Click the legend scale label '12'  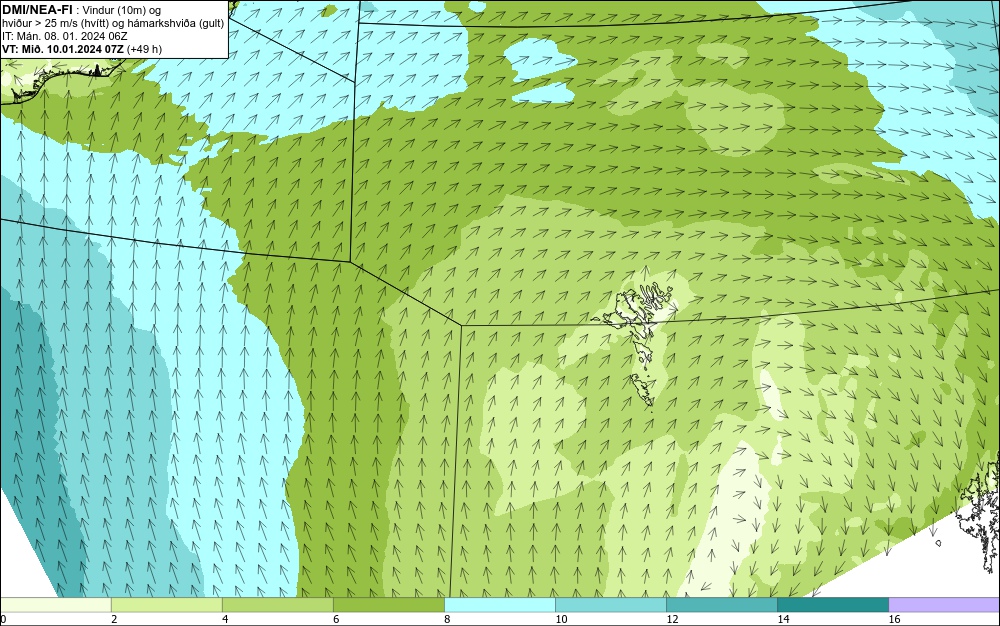(x=672, y=619)
